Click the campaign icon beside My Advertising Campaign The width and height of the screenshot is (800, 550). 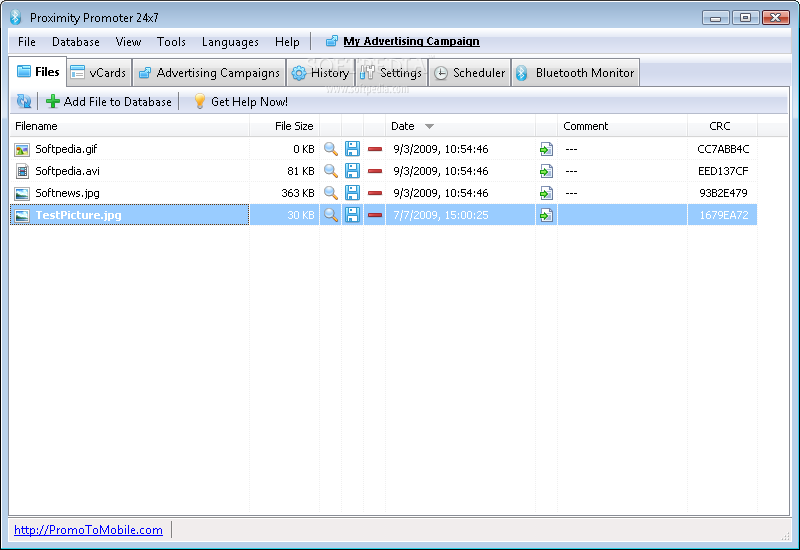coord(332,41)
